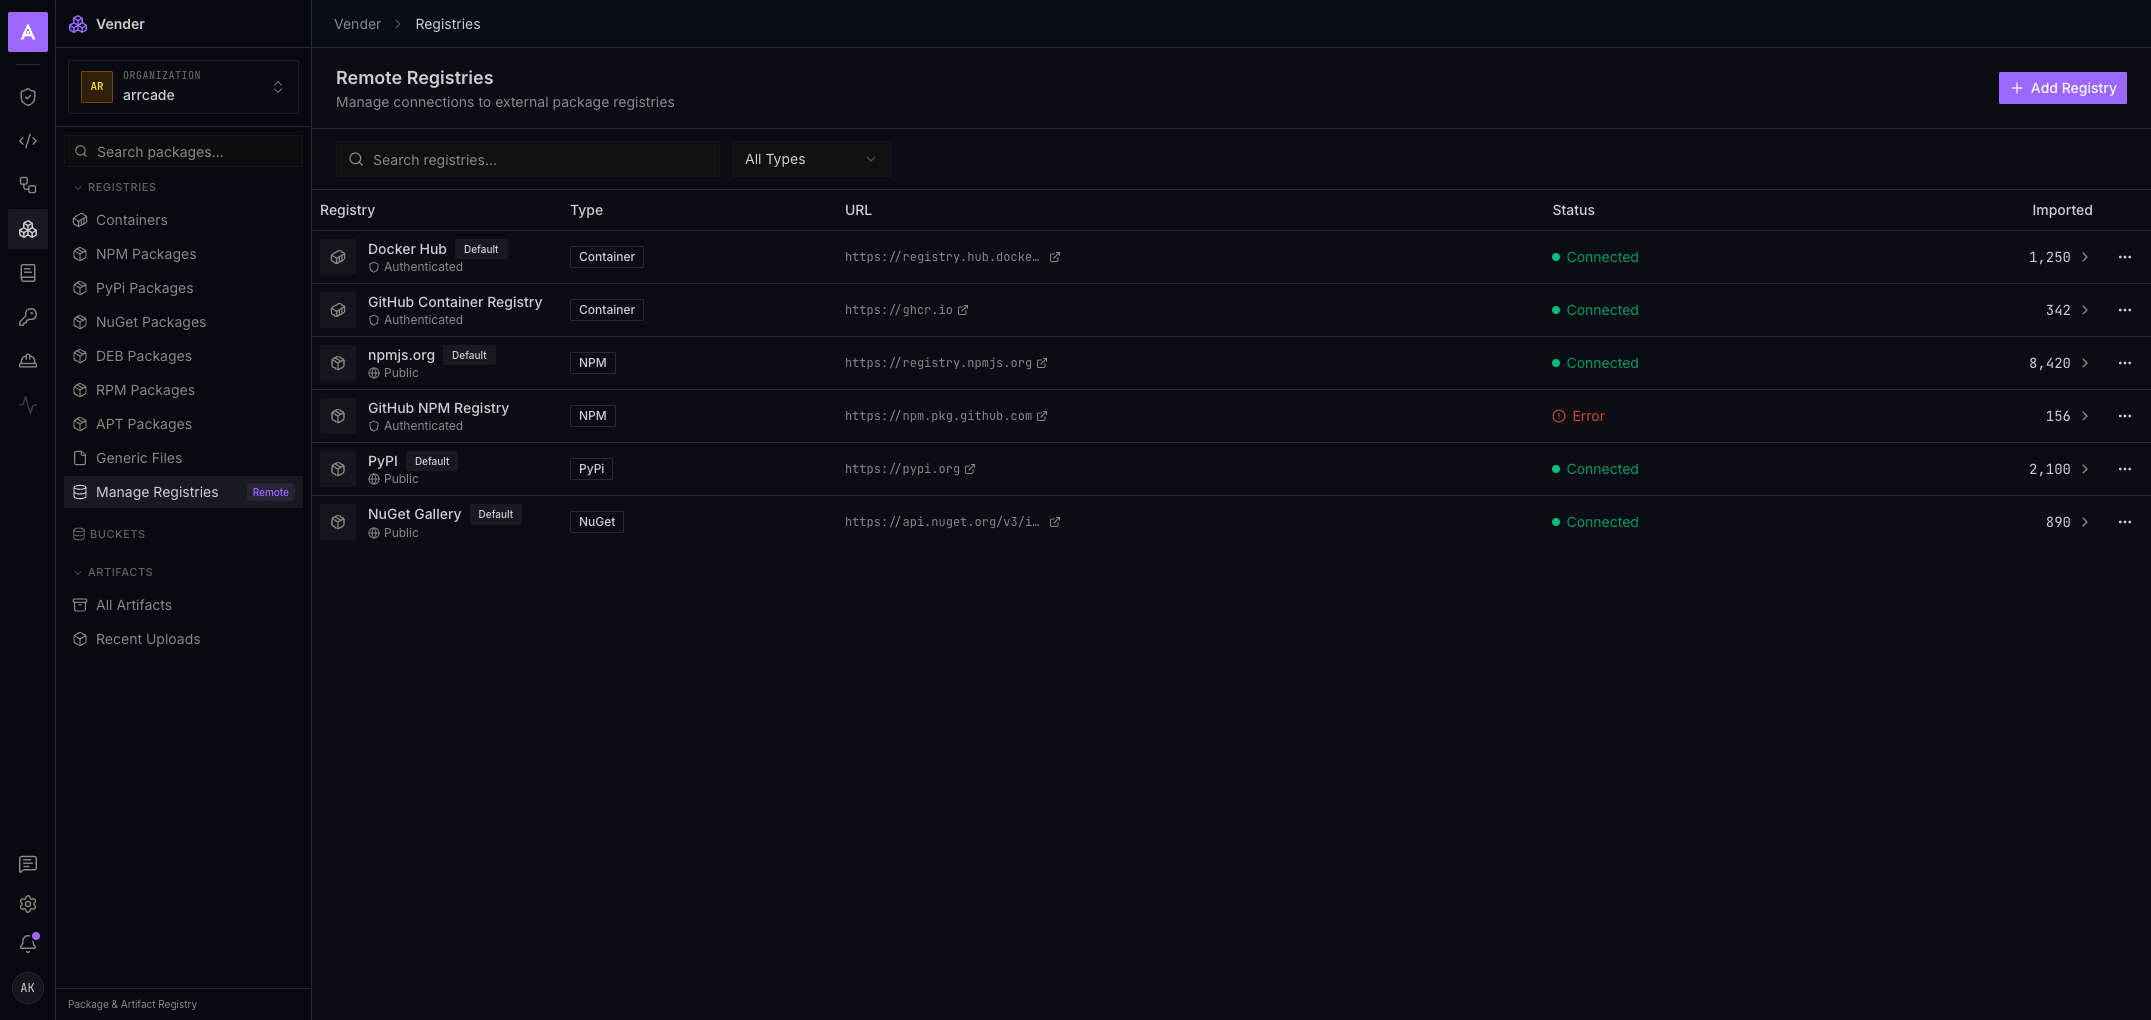Click the purple A logo in the rail
The image size is (2151, 1020).
point(28,32)
